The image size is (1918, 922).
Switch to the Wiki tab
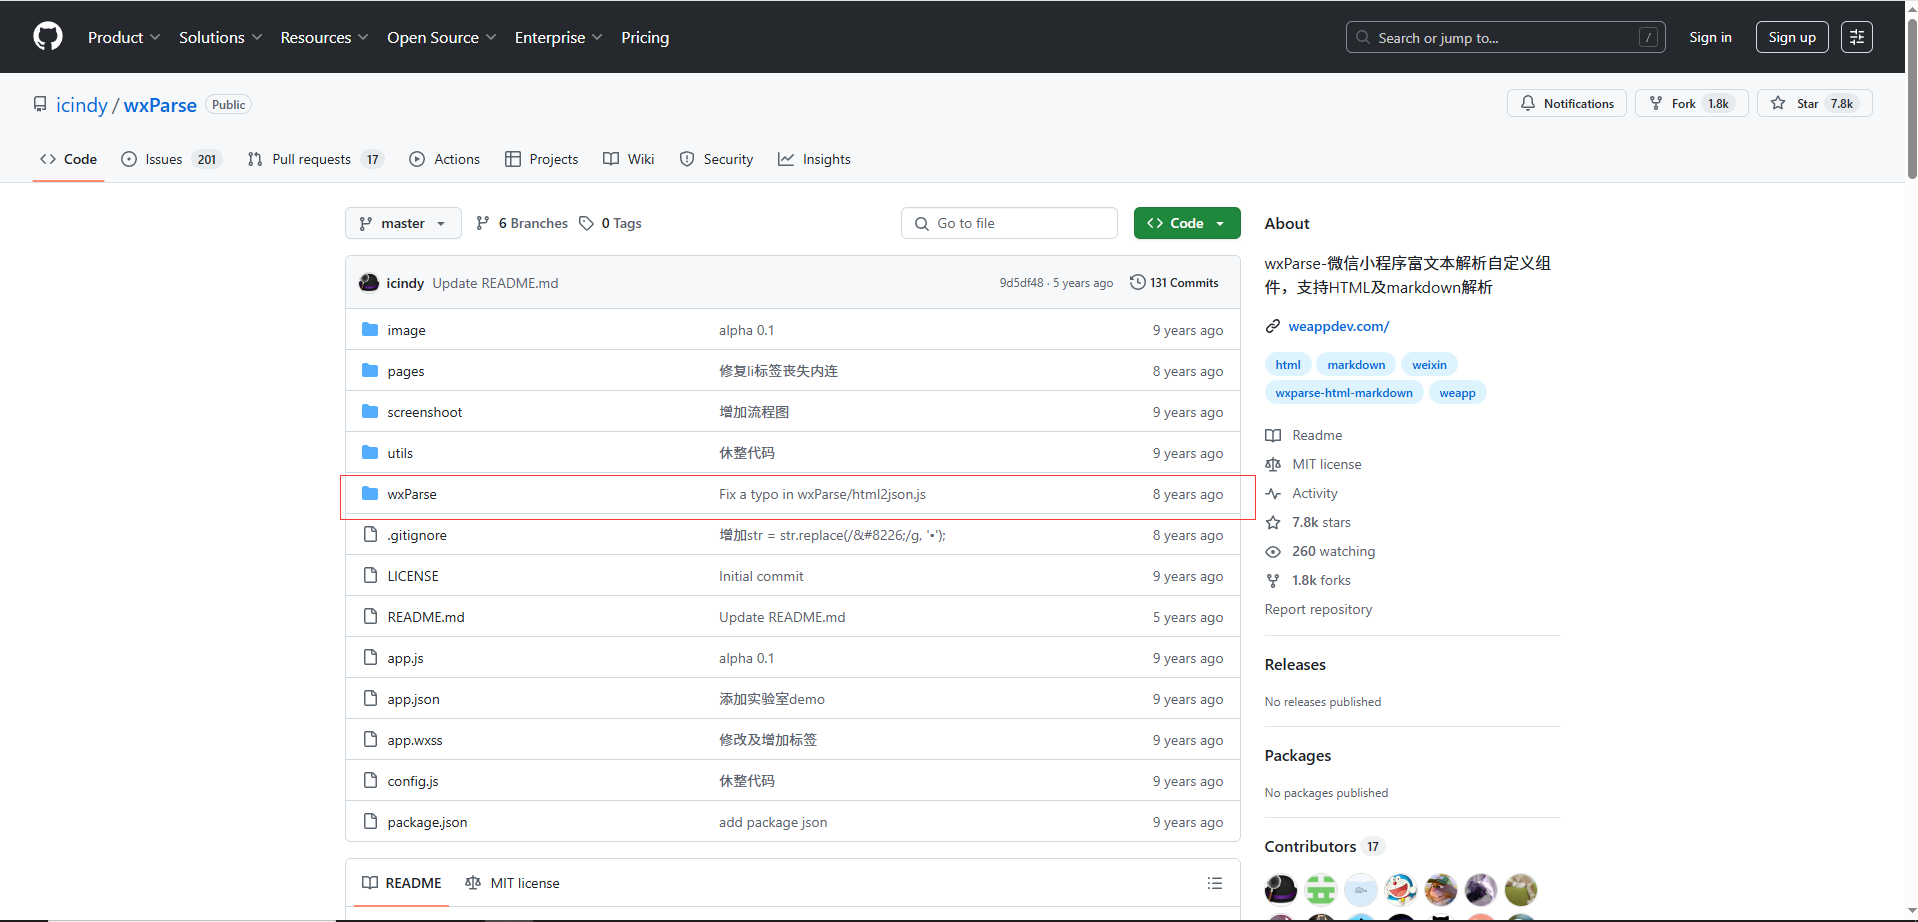629,159
